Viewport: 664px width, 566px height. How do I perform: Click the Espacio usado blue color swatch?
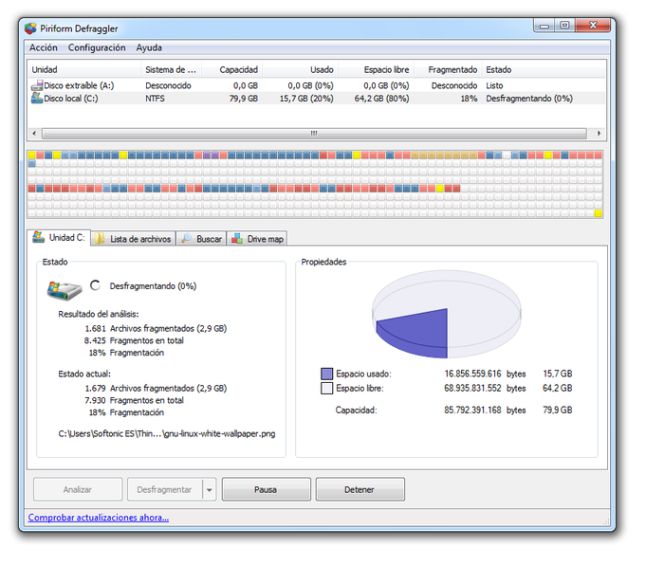326,373
